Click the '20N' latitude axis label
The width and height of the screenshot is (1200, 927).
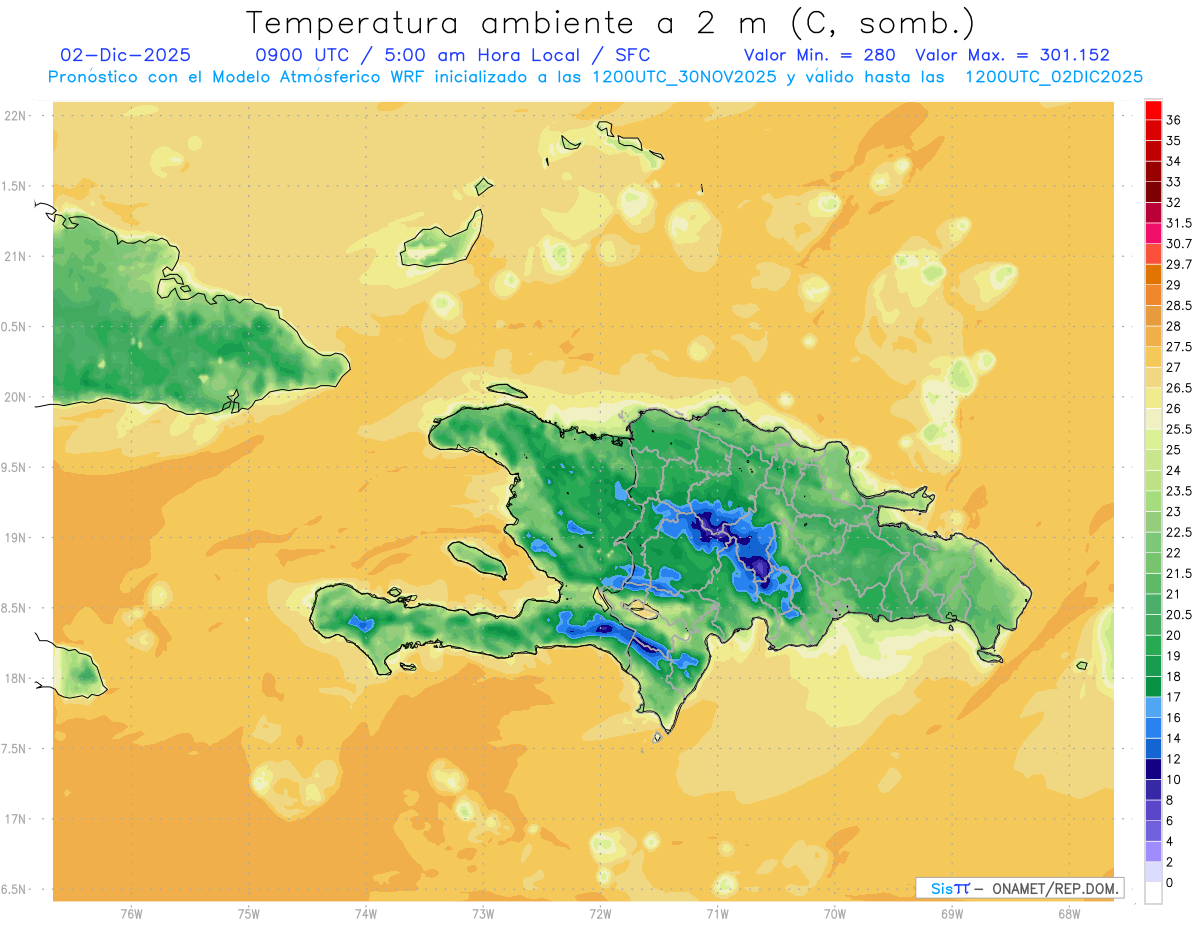click(14, 397)
